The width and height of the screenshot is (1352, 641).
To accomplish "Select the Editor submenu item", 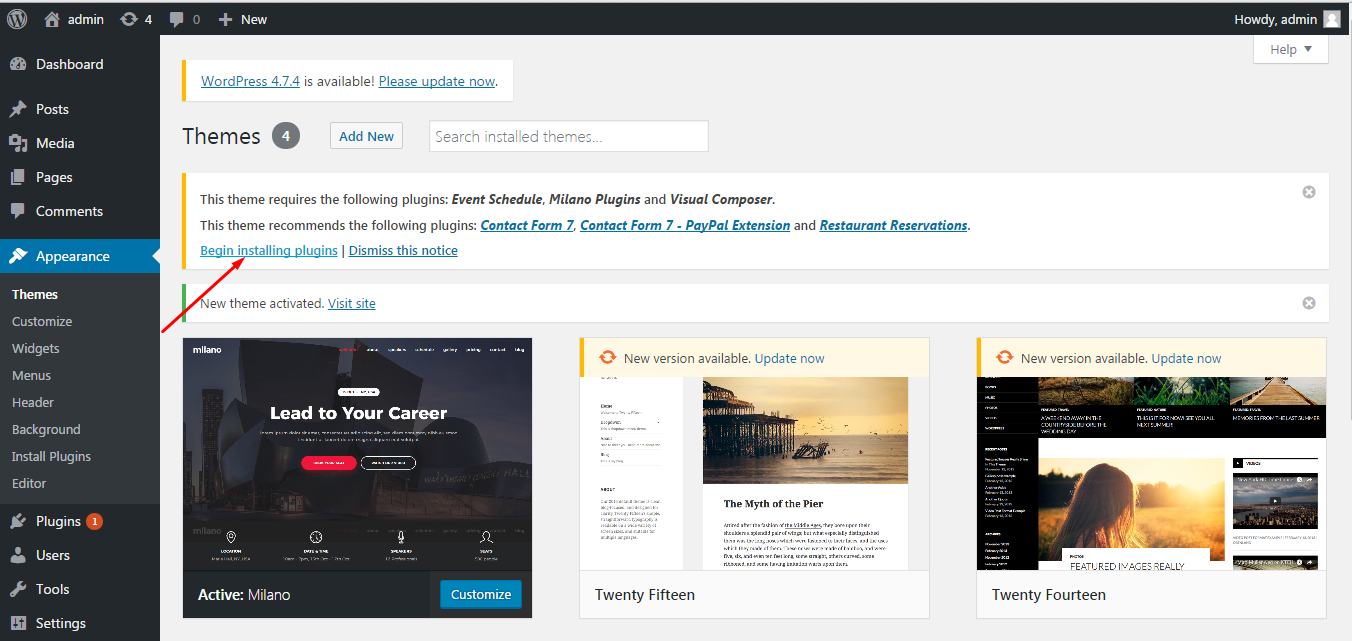I will (x=29, y=483).
